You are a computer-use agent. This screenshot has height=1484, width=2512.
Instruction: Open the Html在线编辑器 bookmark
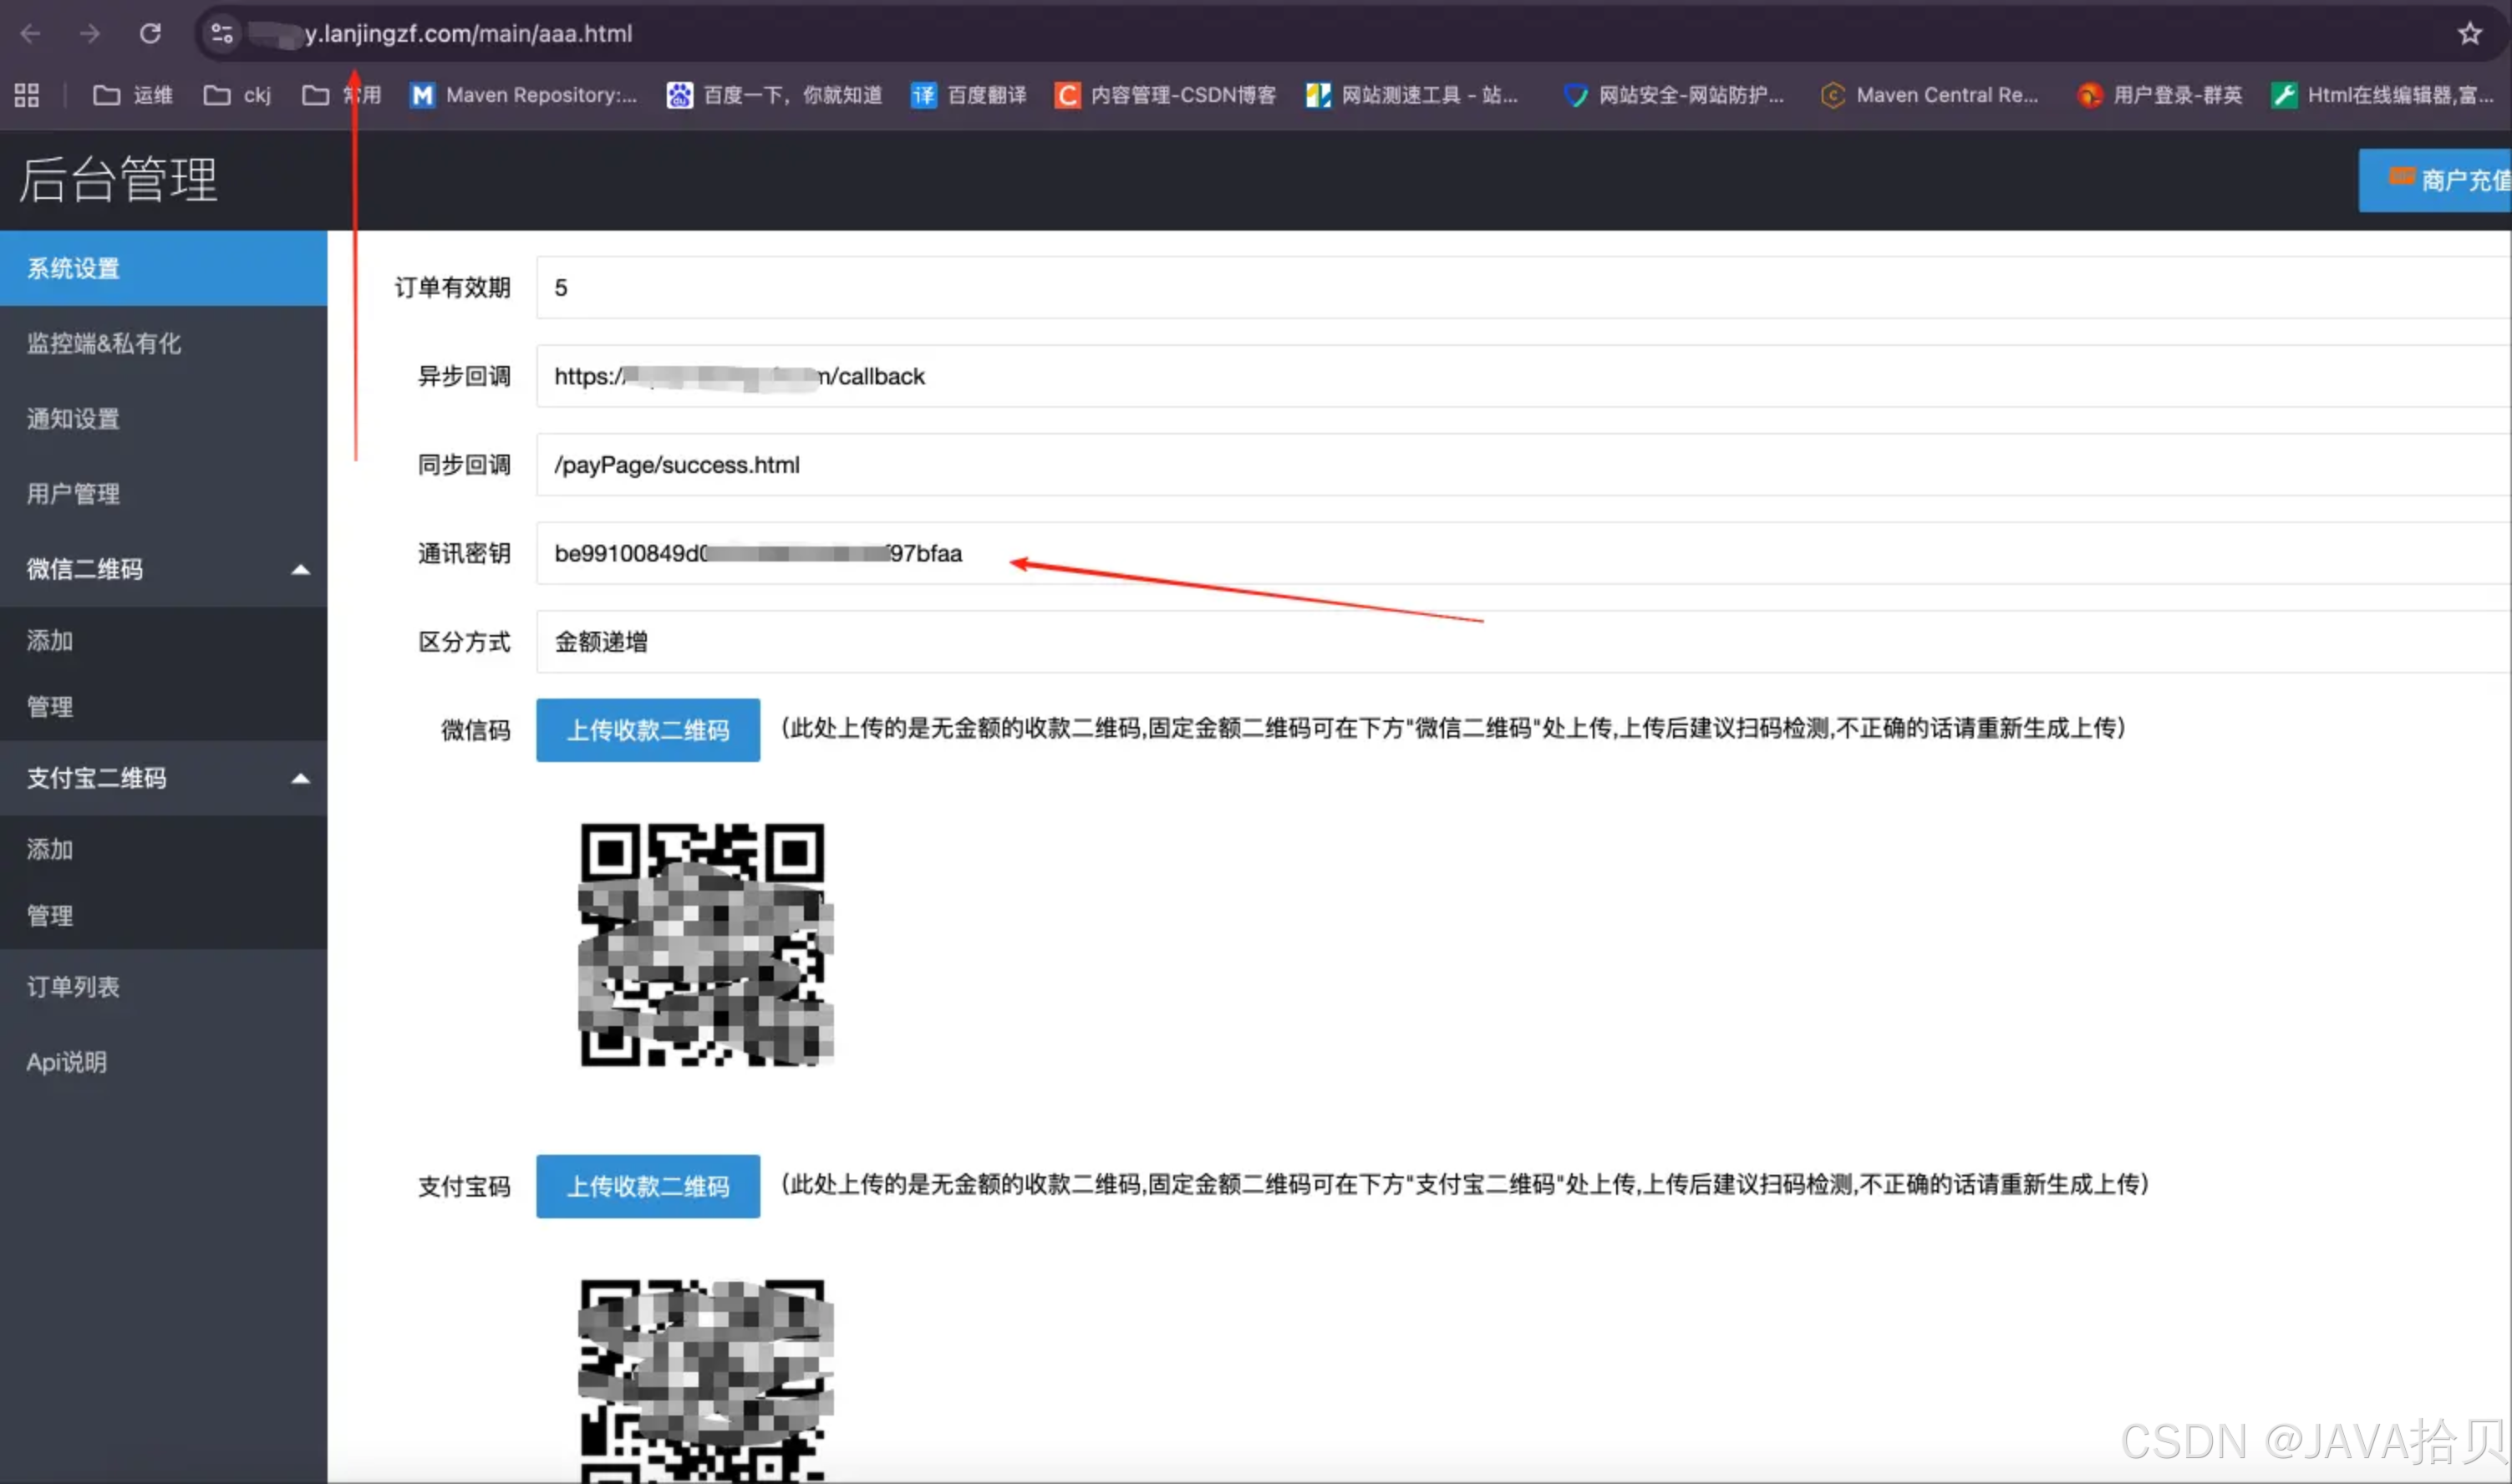(x=2383, y=95)
